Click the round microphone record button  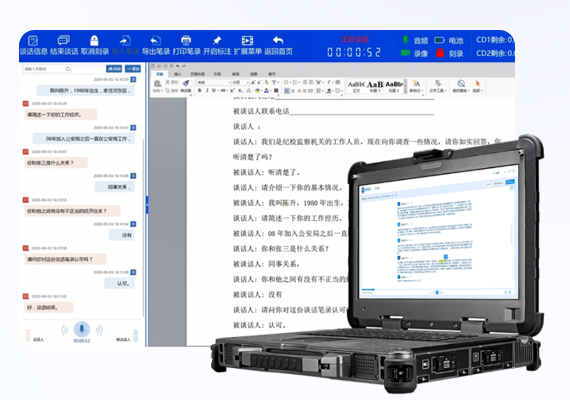pos(81,329)
